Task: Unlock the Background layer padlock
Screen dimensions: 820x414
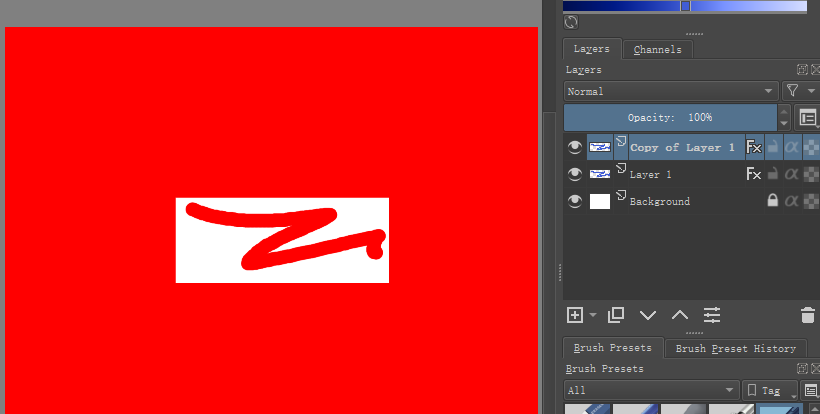Action: pyautogui.click(x=772, y=200)
